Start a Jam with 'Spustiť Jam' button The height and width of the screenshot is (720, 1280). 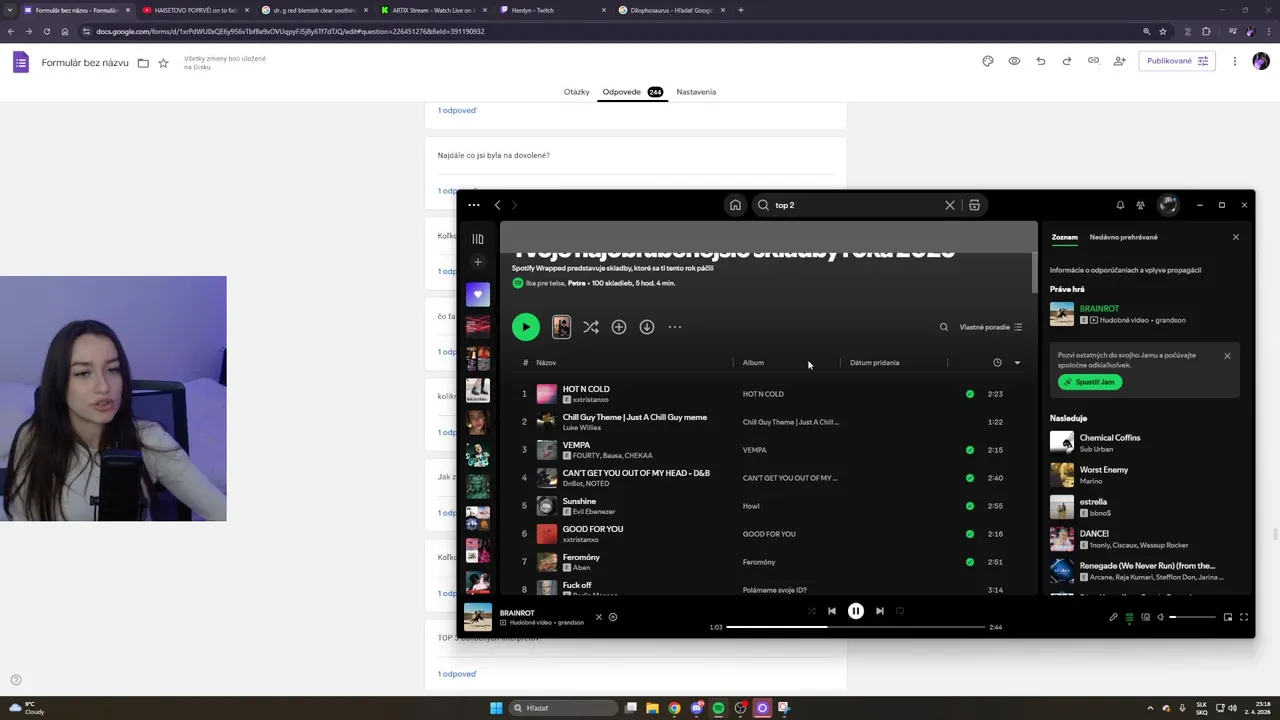pos(1090,382)
